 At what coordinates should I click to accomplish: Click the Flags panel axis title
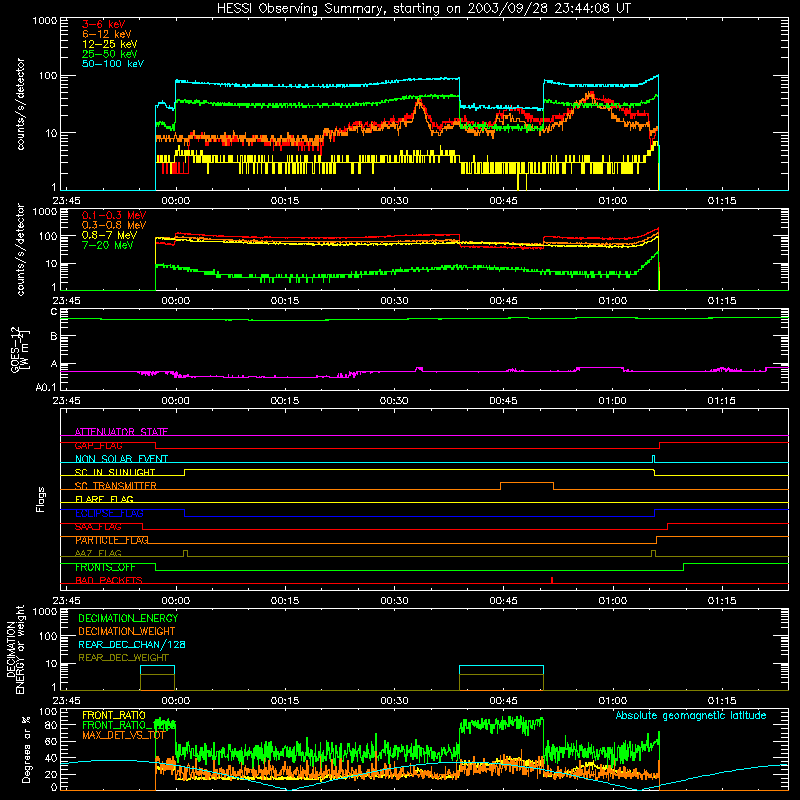click(41, 499)
